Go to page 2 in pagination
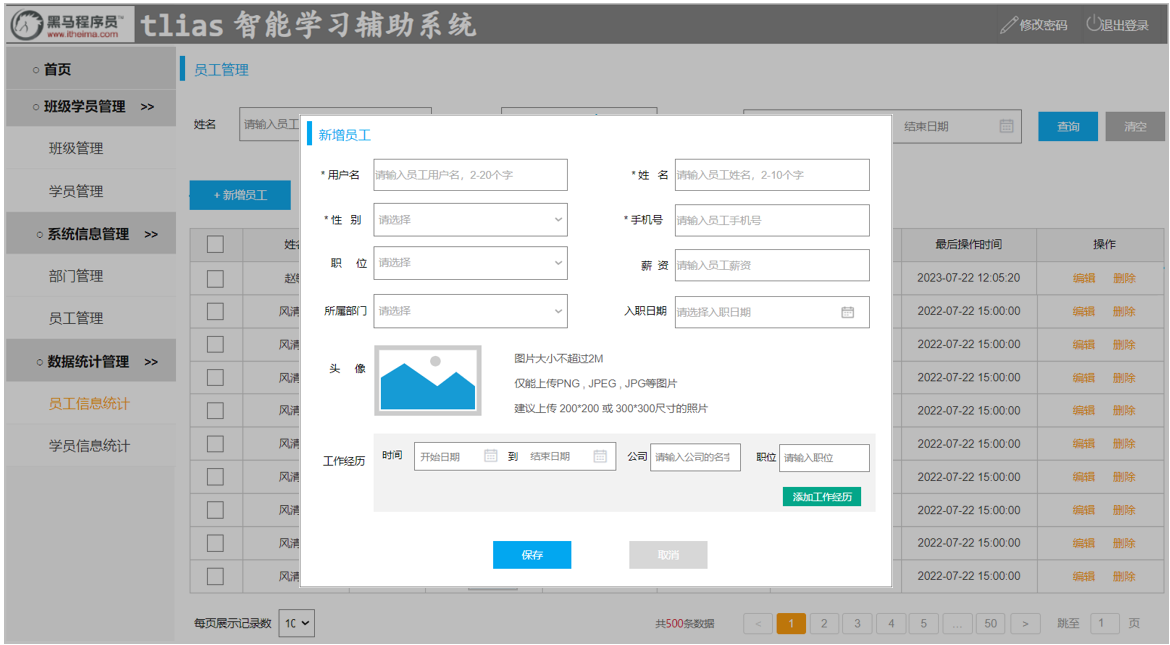 click(x=823, y=623)
